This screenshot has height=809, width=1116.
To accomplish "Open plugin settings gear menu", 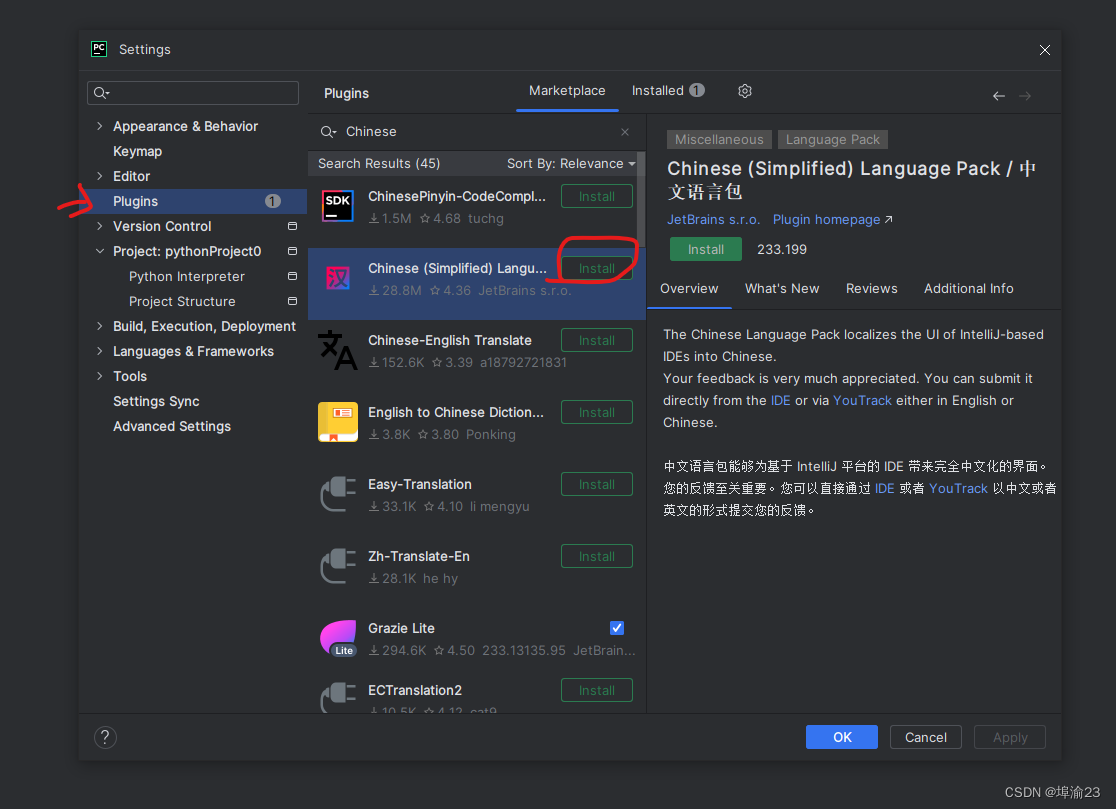I will [744, 91].
